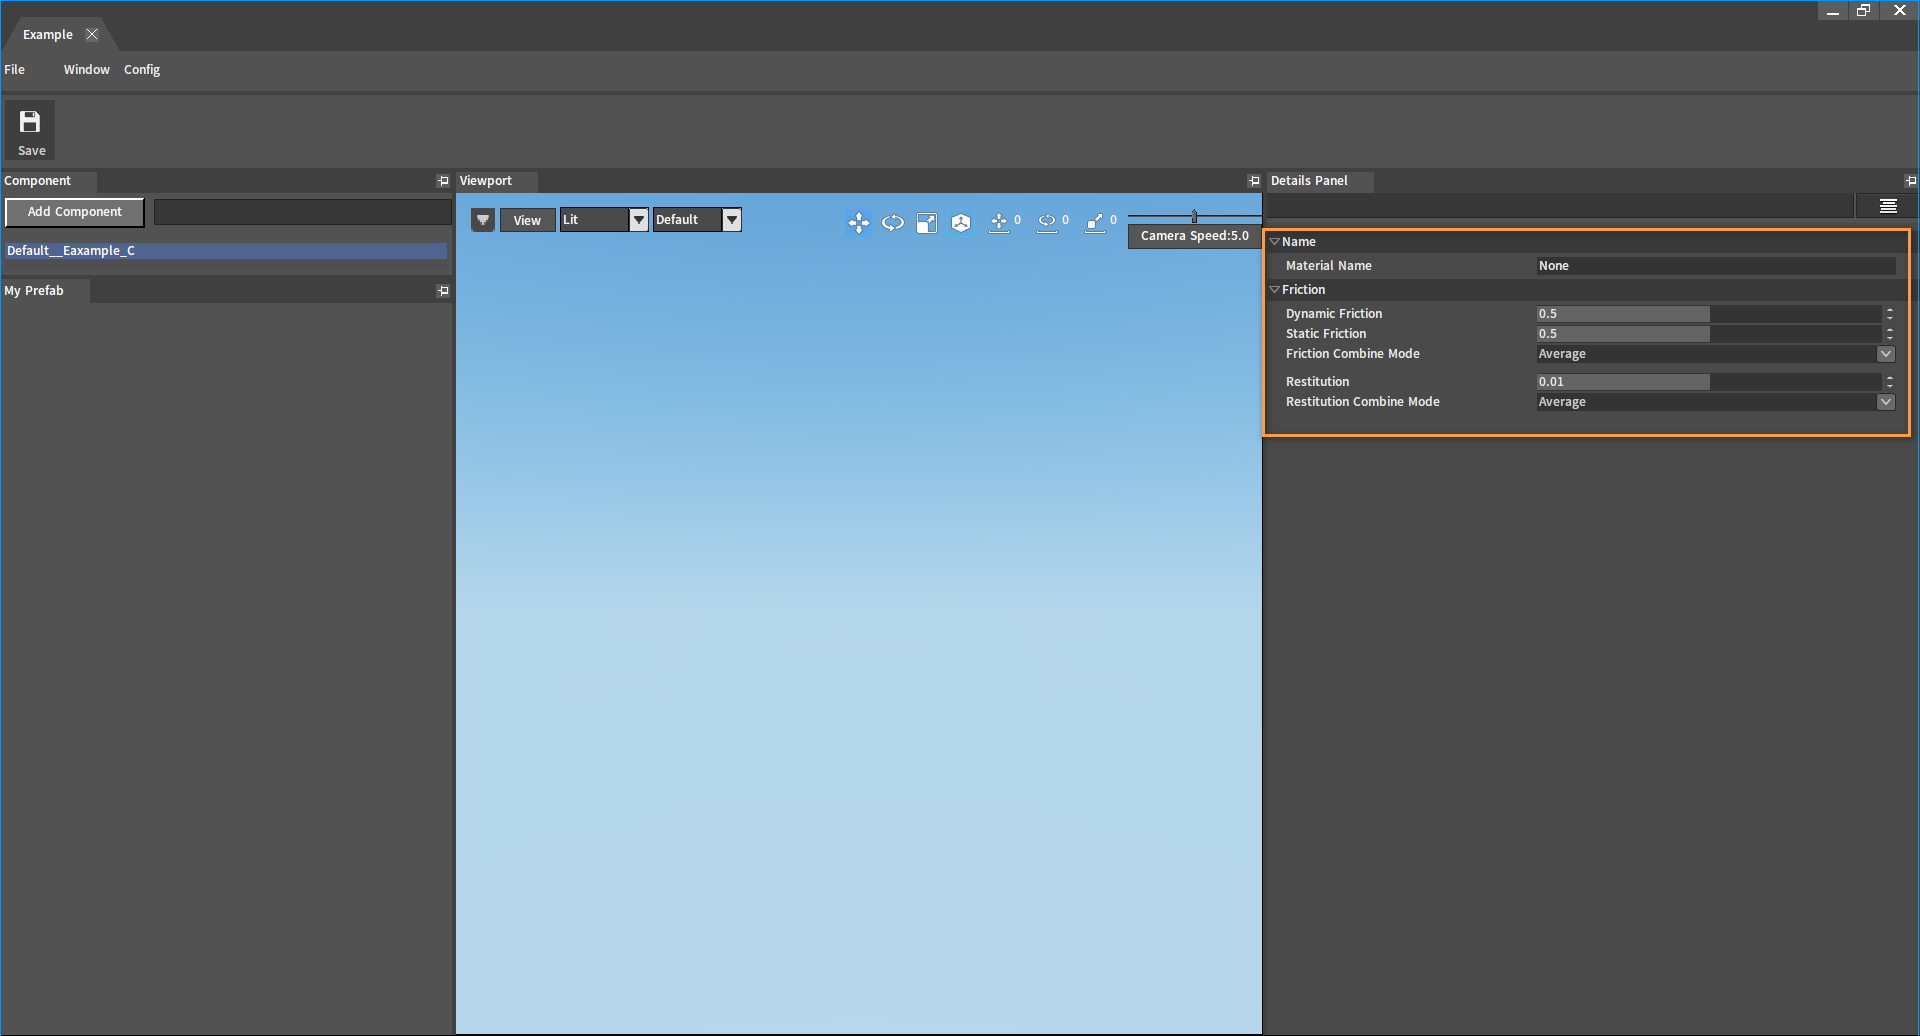Click the Static Friction label
1920x1036 pixels.
(1326, 334)
